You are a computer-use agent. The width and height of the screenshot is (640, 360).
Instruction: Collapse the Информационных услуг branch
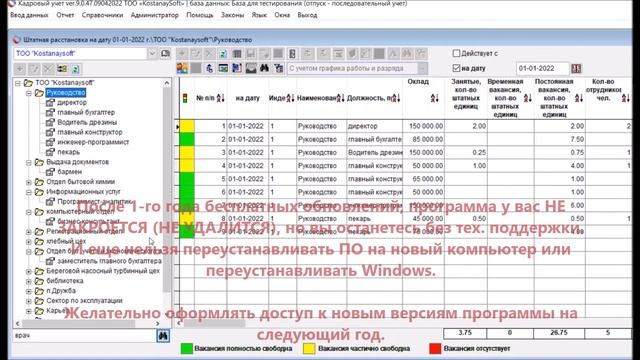coord(29,192)
